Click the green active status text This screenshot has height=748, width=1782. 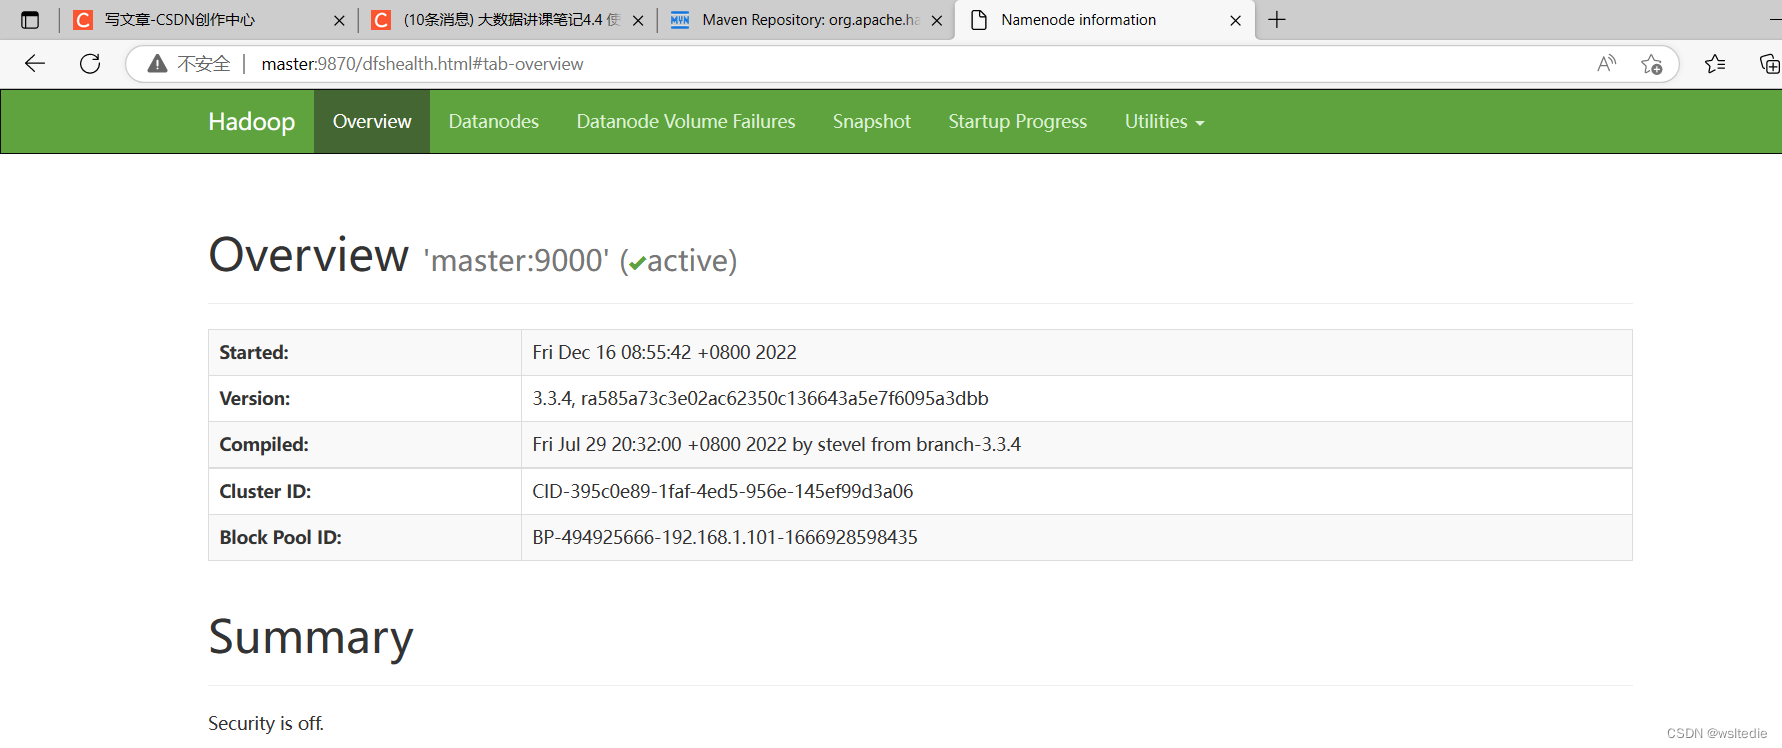click(692, 261)
